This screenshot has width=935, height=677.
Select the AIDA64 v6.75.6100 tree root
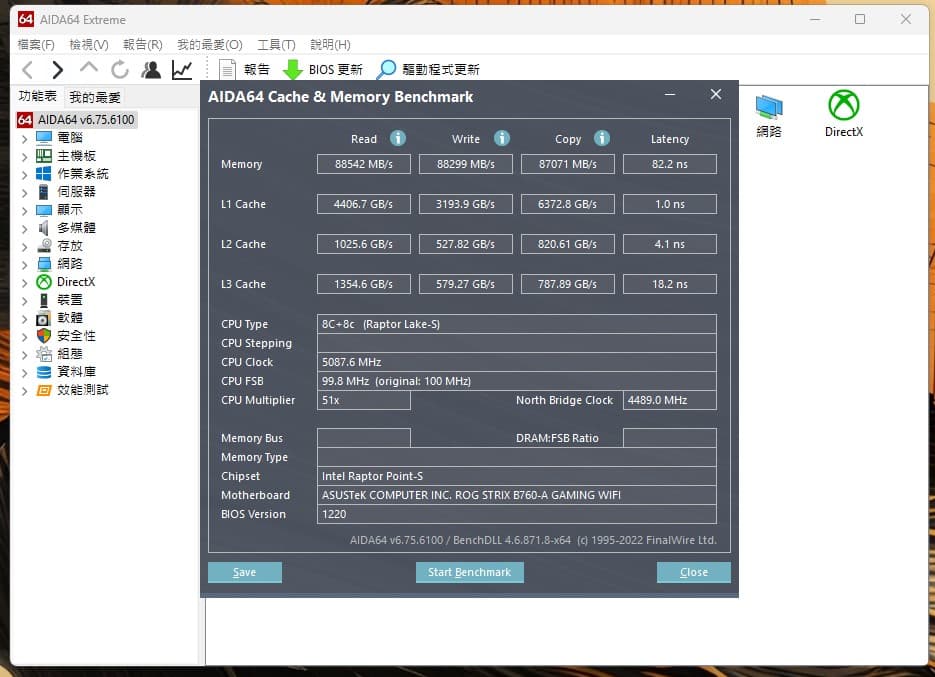click(x=77, y=120)
